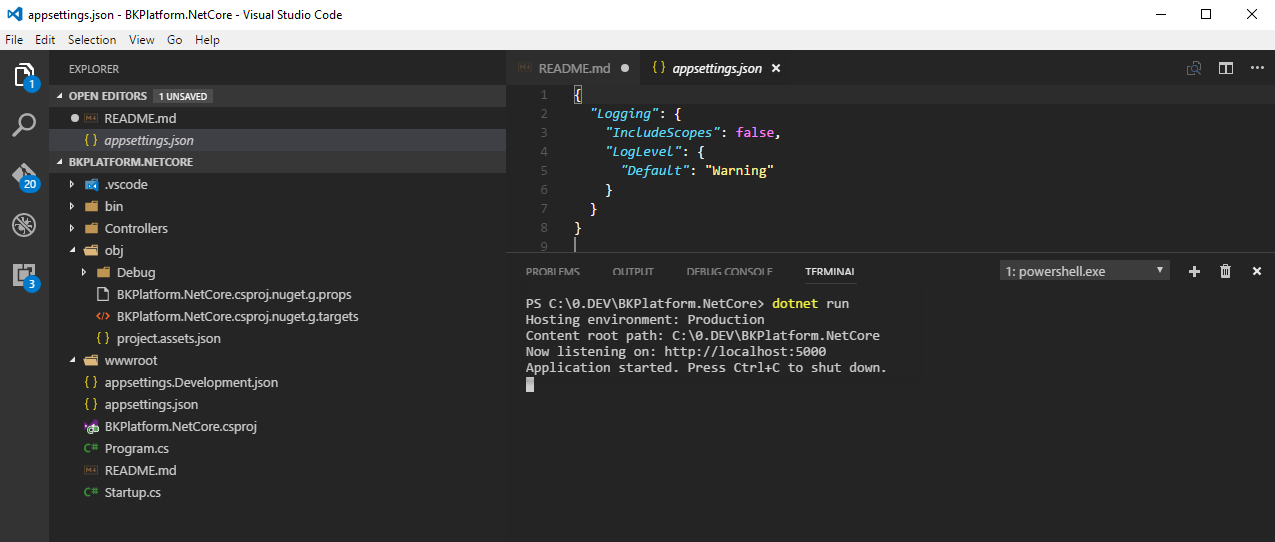
Task: Open the Debug view in activity bar
Action: tap(24, 225)
